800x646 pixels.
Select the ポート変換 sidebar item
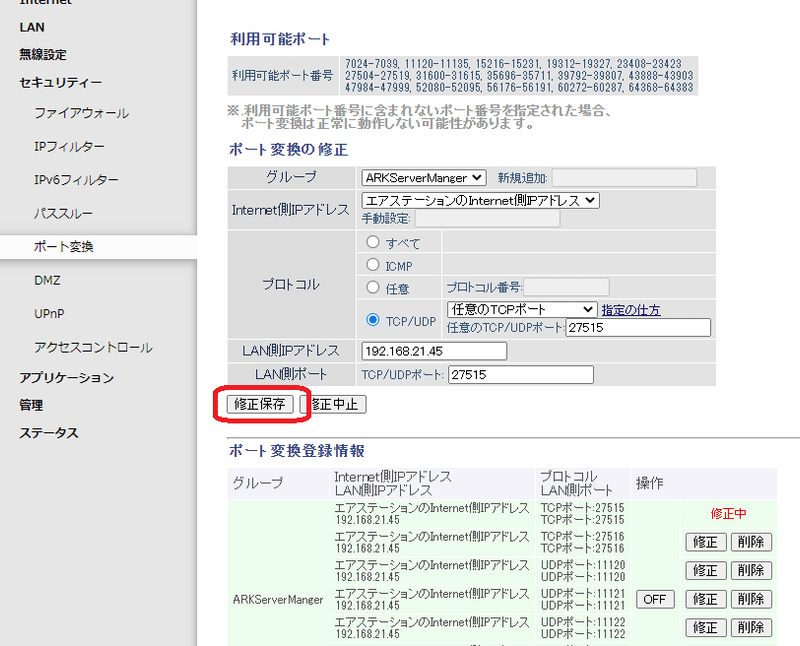pos(63,247)
